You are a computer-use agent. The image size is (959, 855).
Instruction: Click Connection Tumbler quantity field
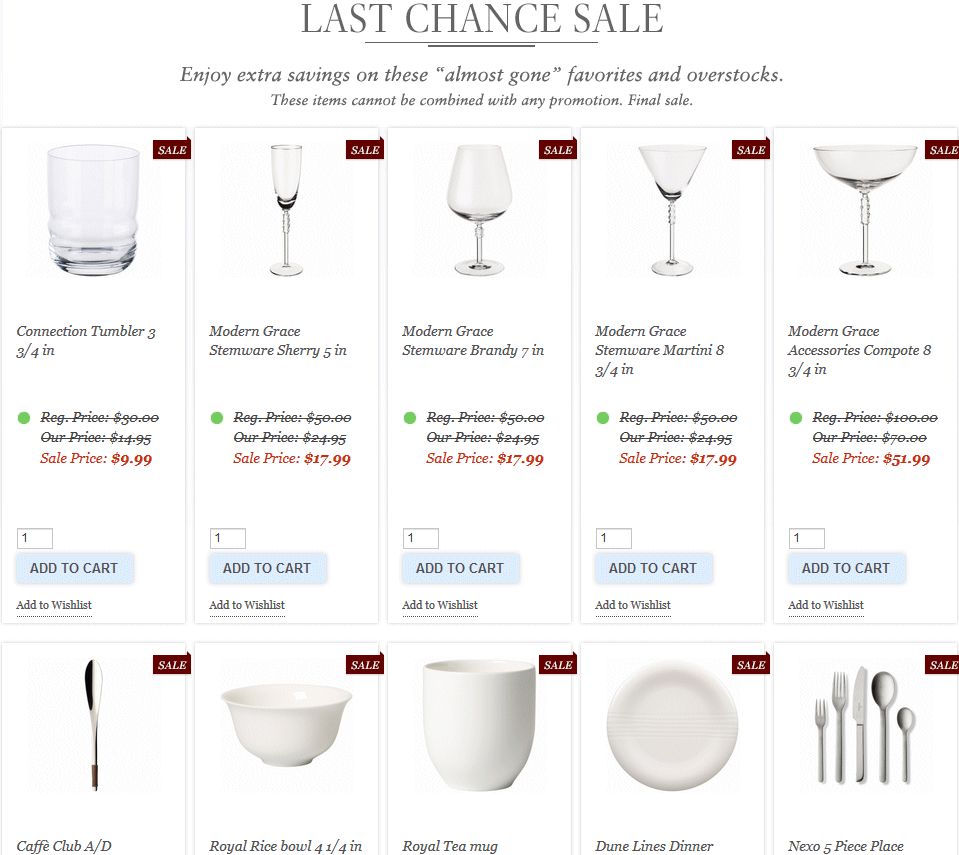(x=35, y=539)
